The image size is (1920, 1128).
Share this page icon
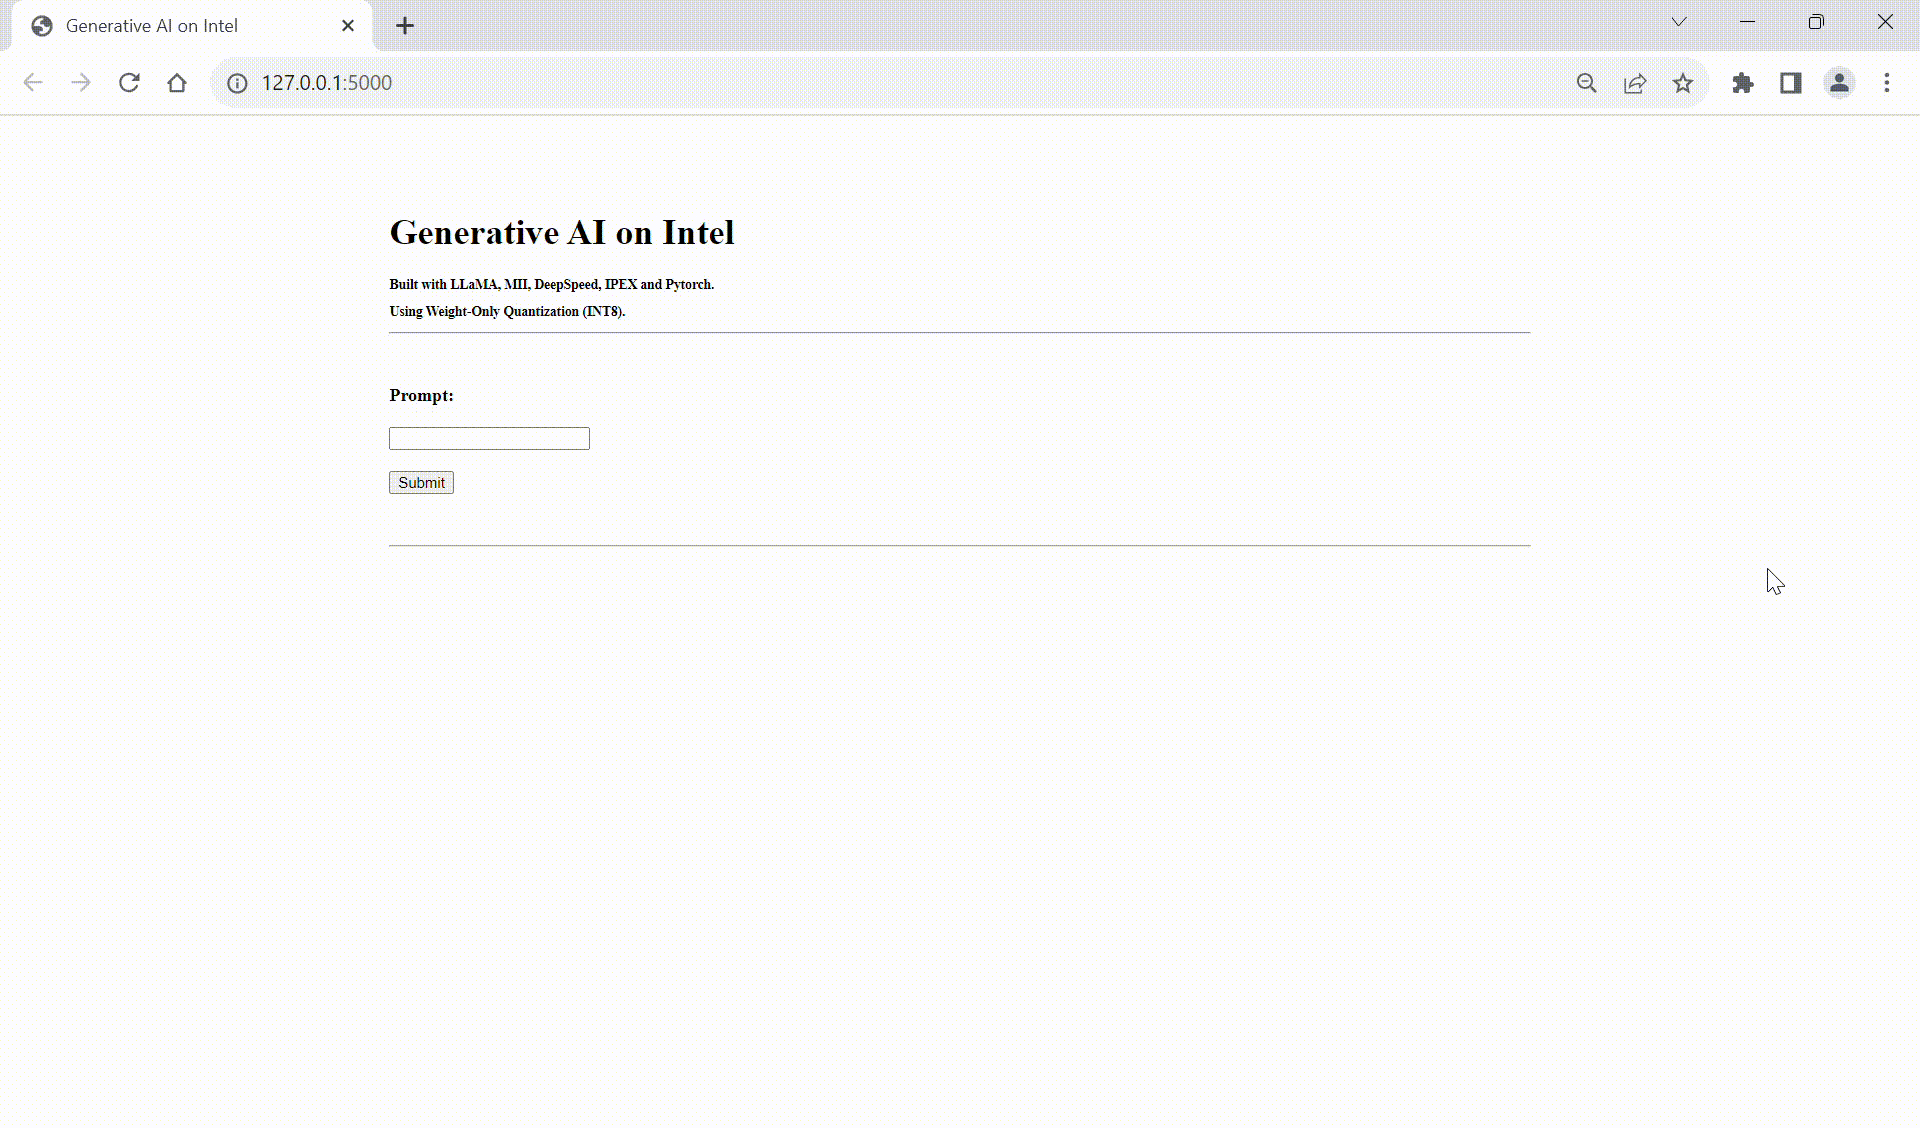point(1635,83)
